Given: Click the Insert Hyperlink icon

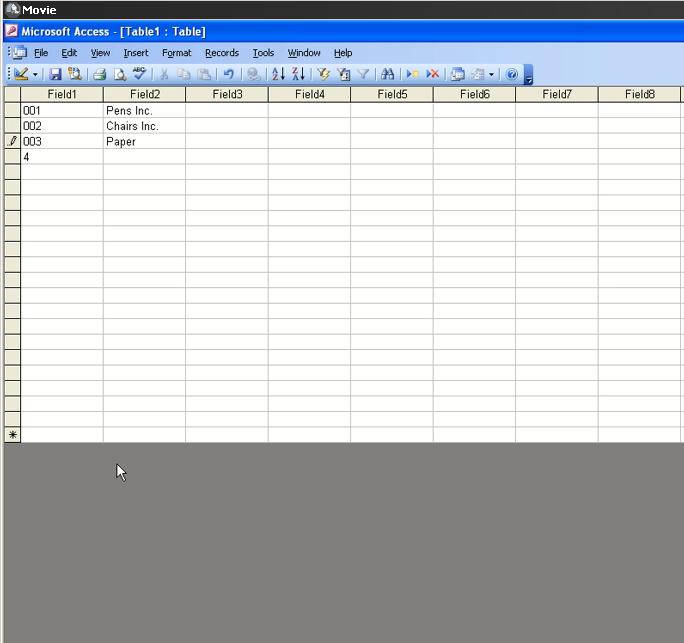Looking at the screenshot, I should click(x=253, y=74).
